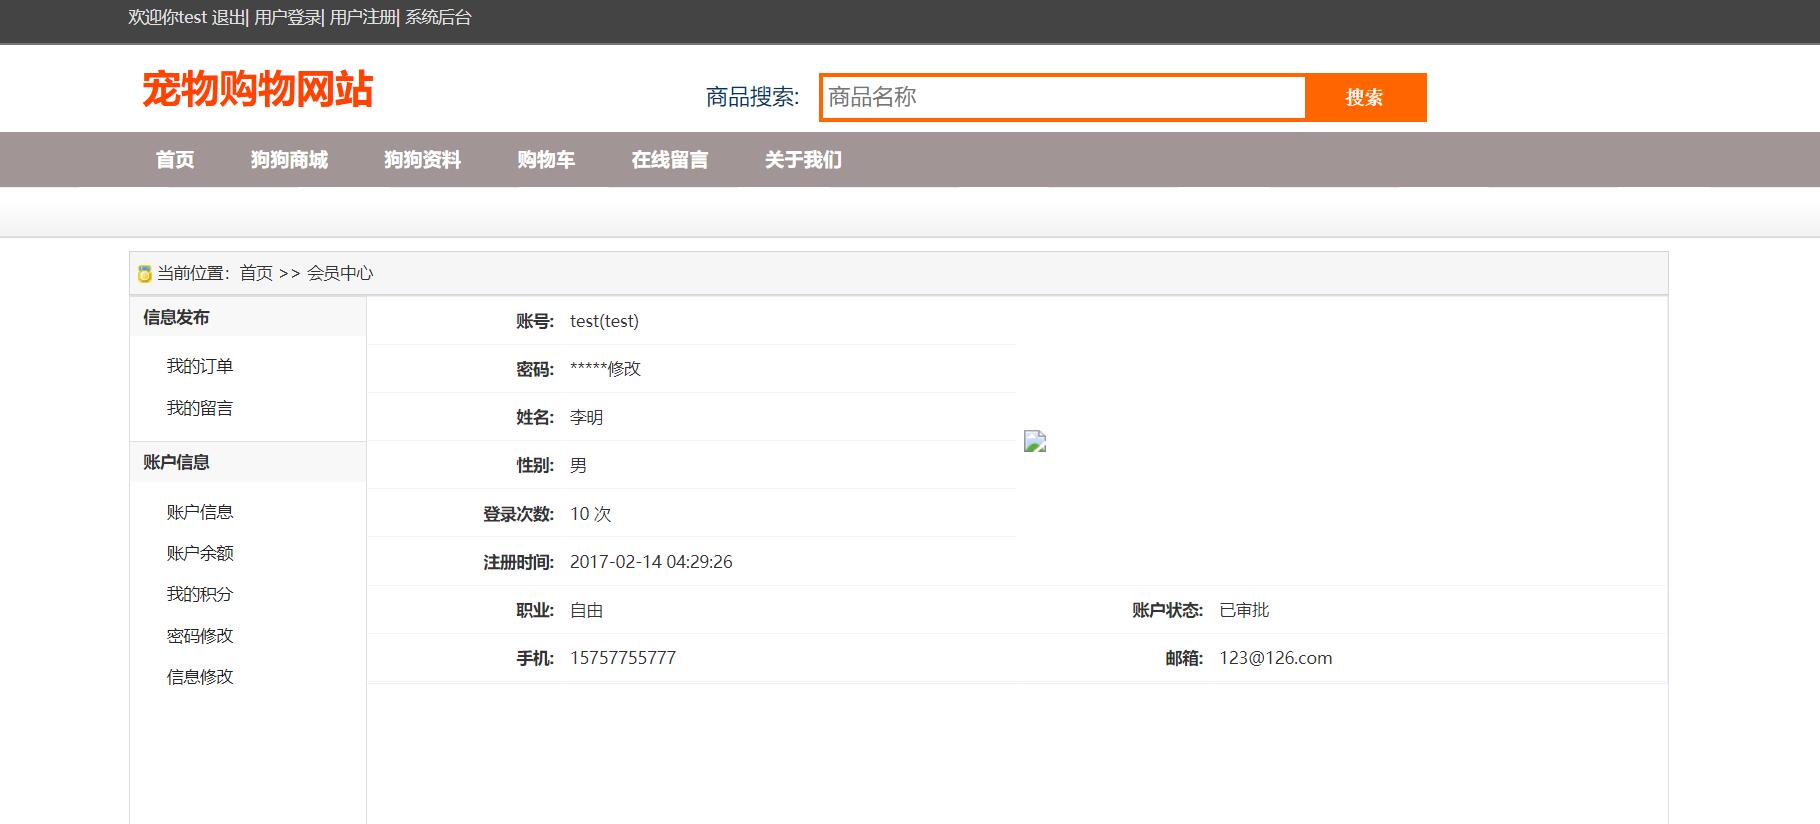Image resolution: width=1820 pixels, height=824 pixels.
Task: Open the 狗狗资料 menu item
Action: click(x=422, y=160)
